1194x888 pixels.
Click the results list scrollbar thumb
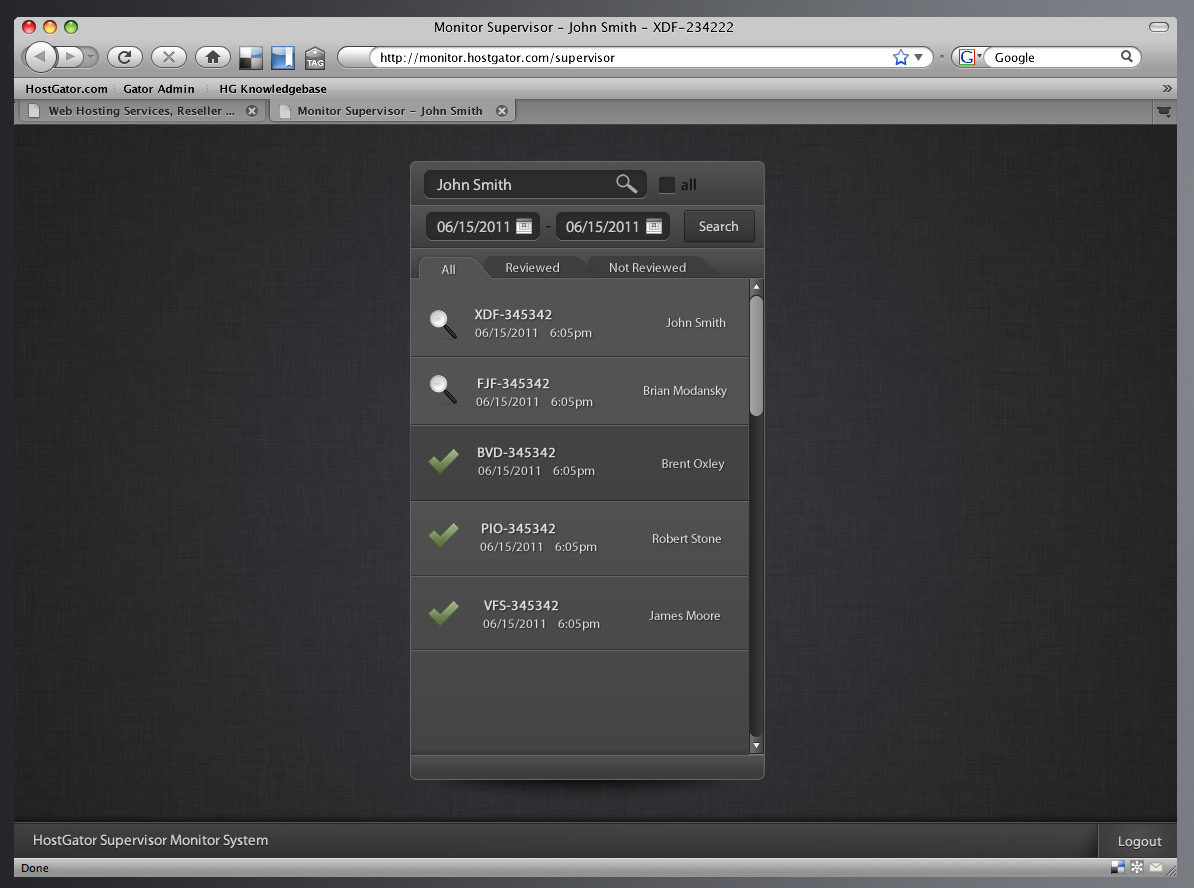coord(756,356)
